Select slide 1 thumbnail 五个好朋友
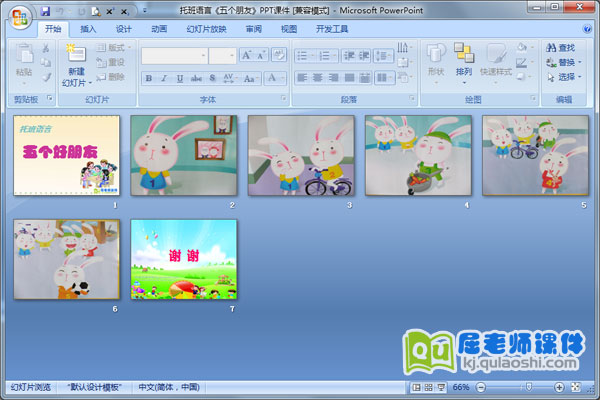The image size is (600, 400). (x=67, y=155)
